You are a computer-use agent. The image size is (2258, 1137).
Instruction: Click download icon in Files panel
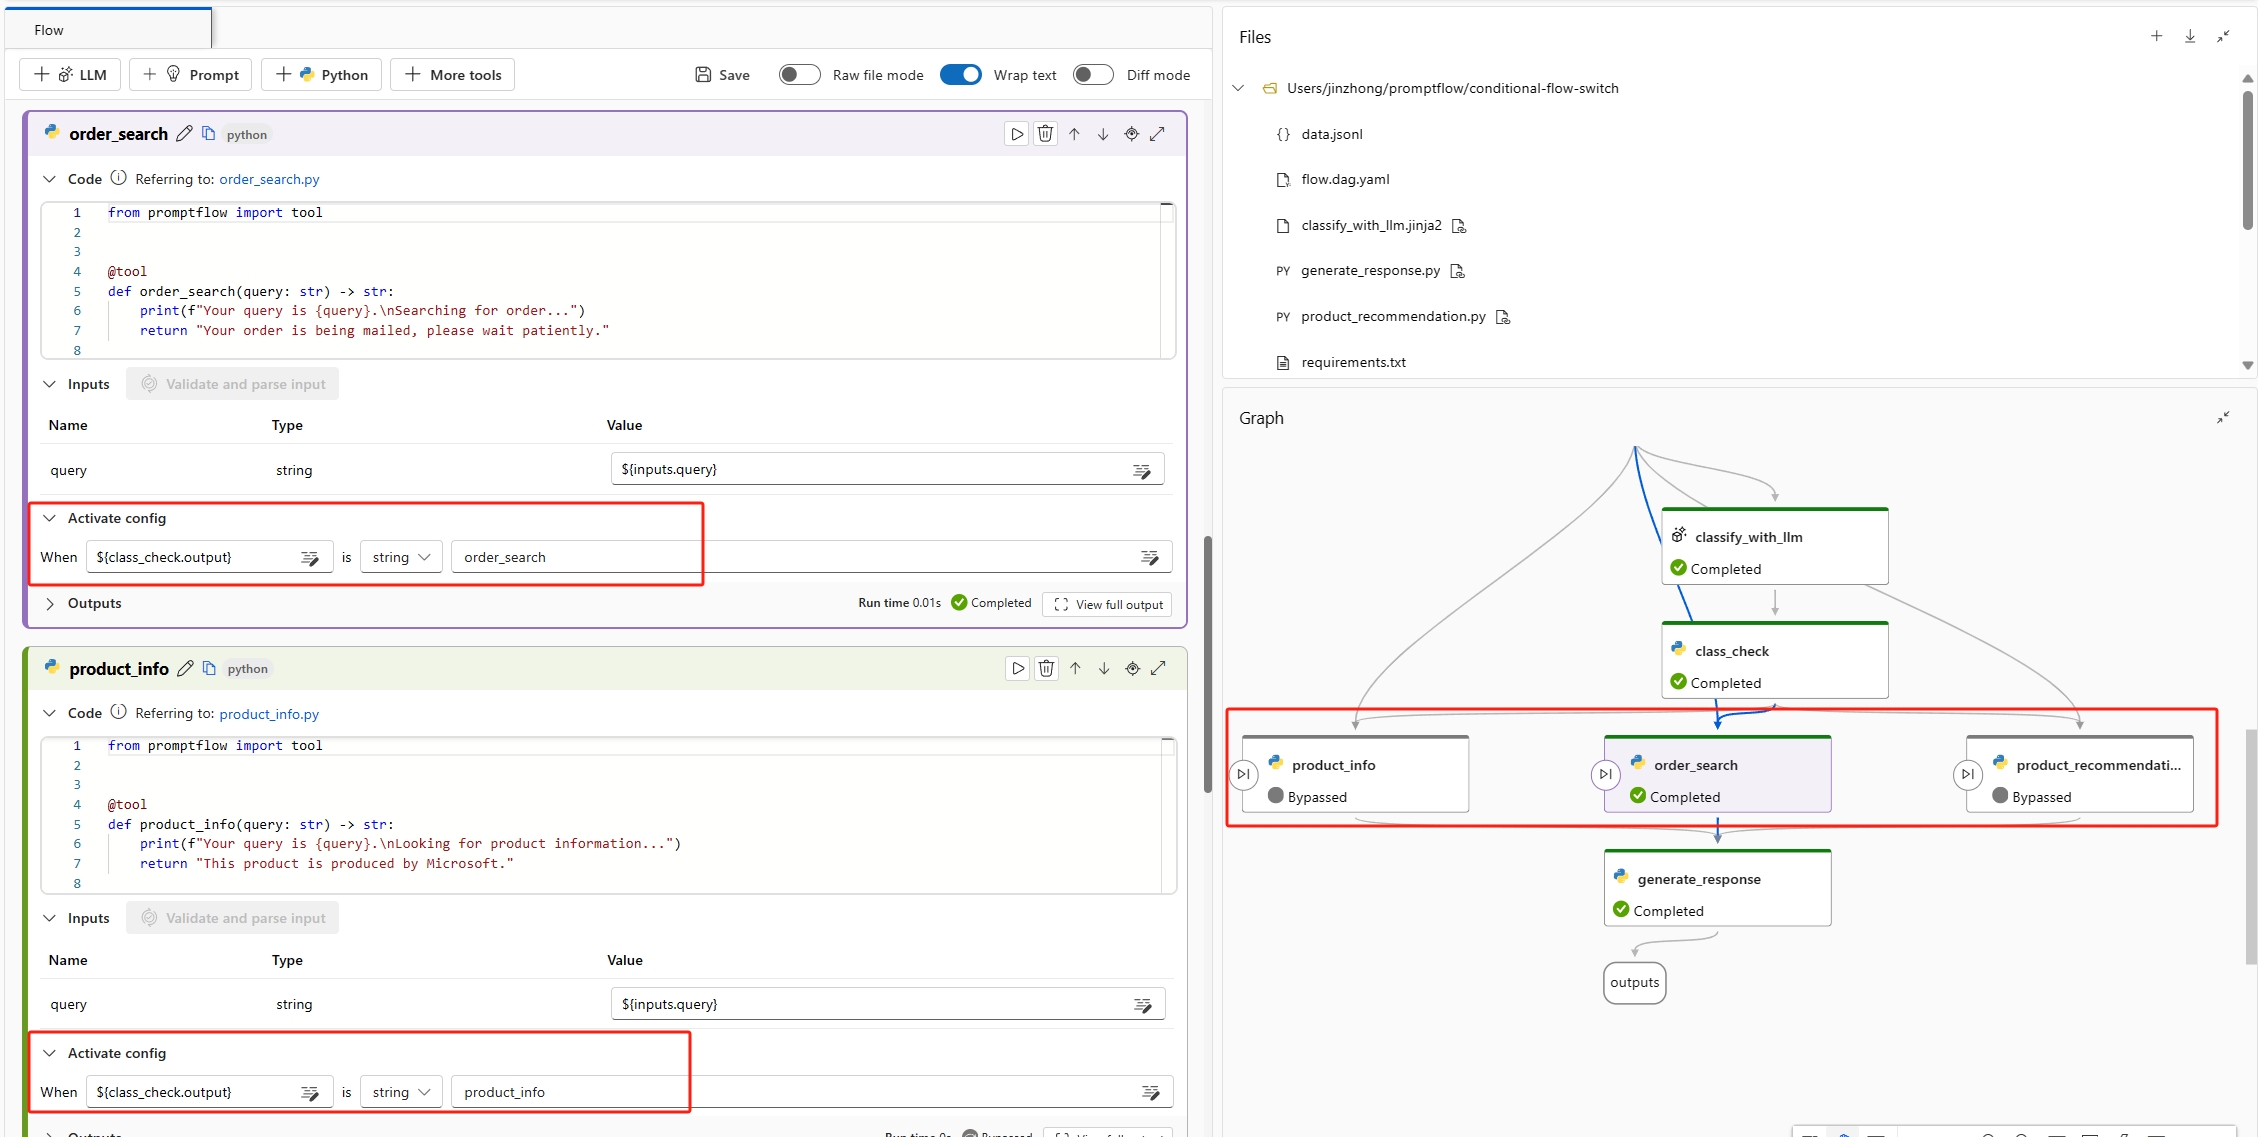coord(2190,36)
